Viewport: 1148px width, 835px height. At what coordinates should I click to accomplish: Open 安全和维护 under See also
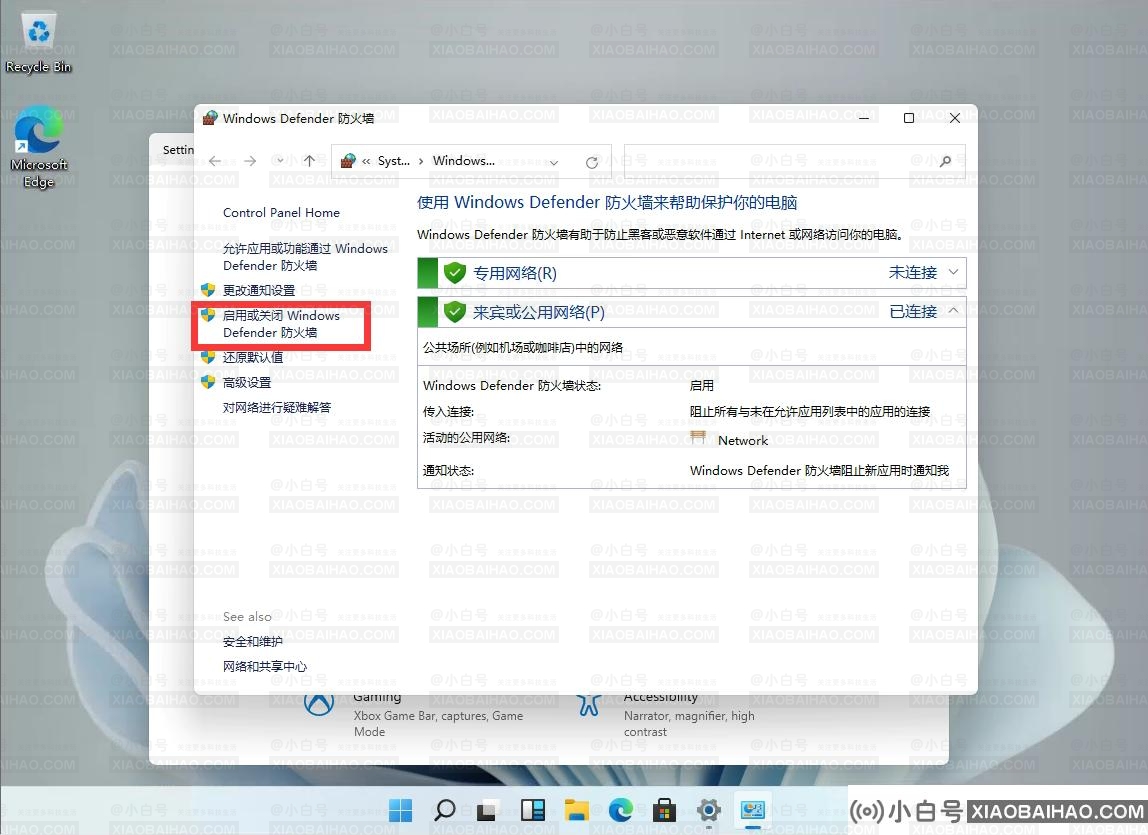click(253, 642)
